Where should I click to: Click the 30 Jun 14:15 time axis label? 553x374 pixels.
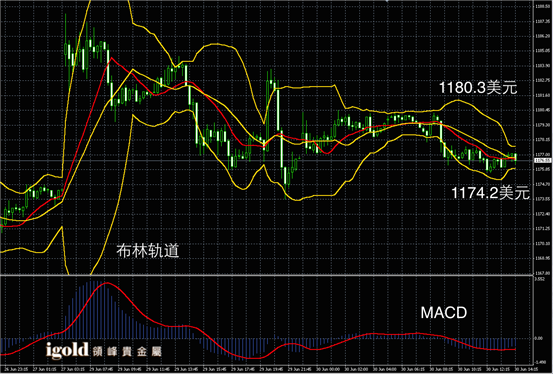tap(526, 370)
